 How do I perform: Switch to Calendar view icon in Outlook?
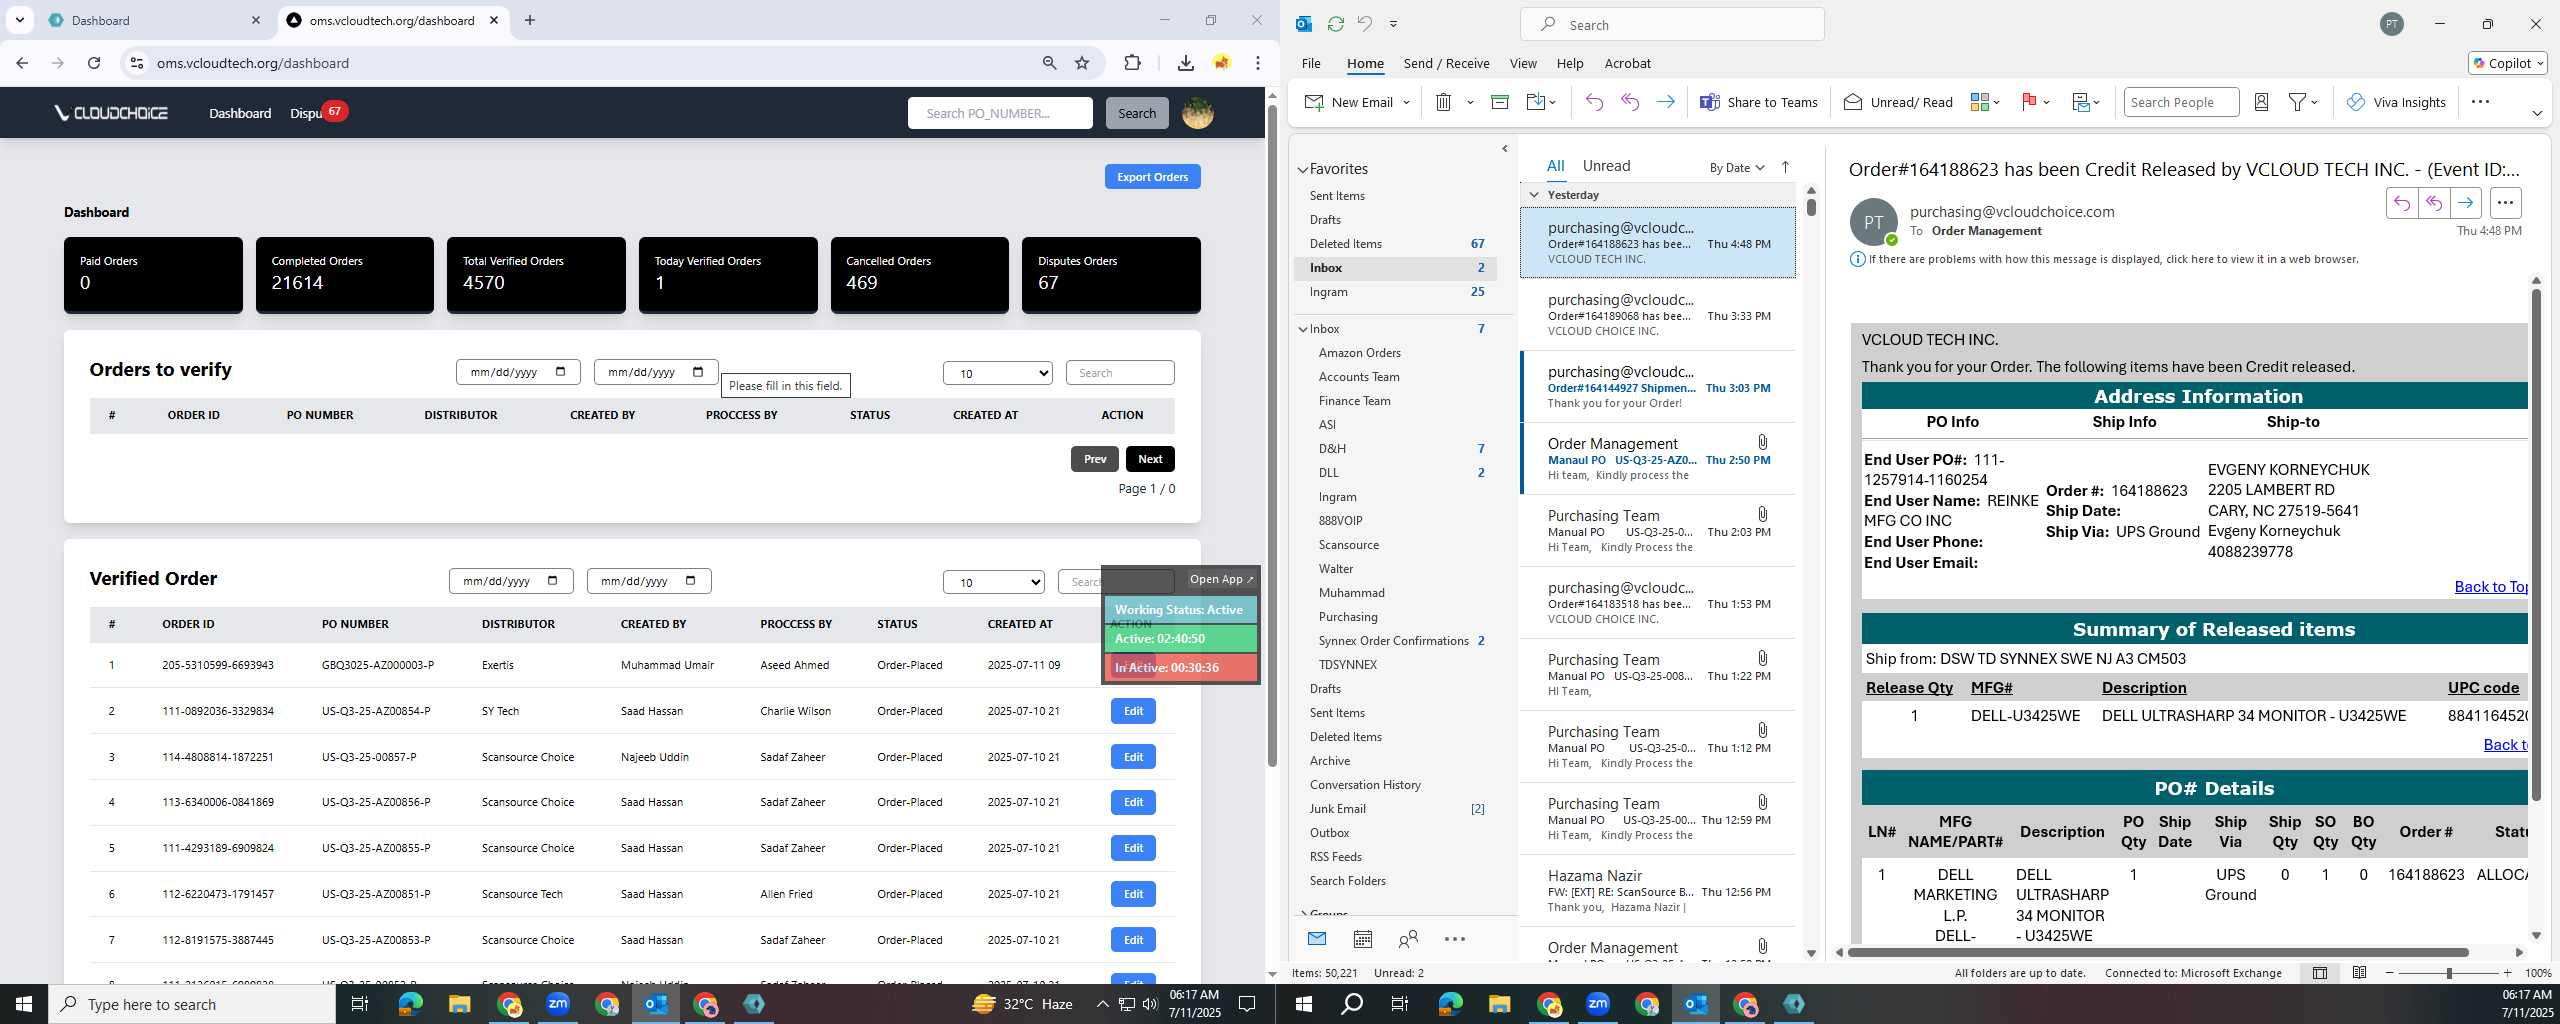coord(1362,939)
